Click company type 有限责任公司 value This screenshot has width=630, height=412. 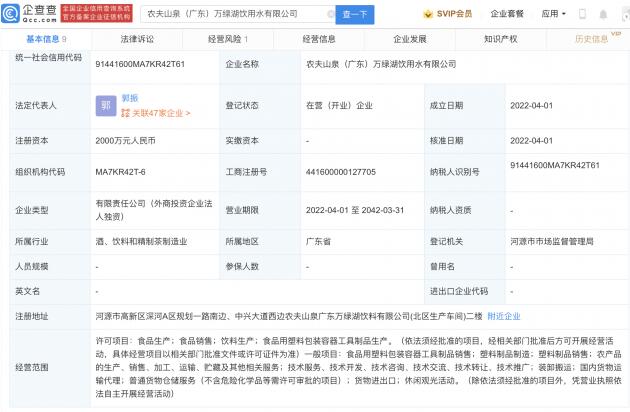coord(154,210)
